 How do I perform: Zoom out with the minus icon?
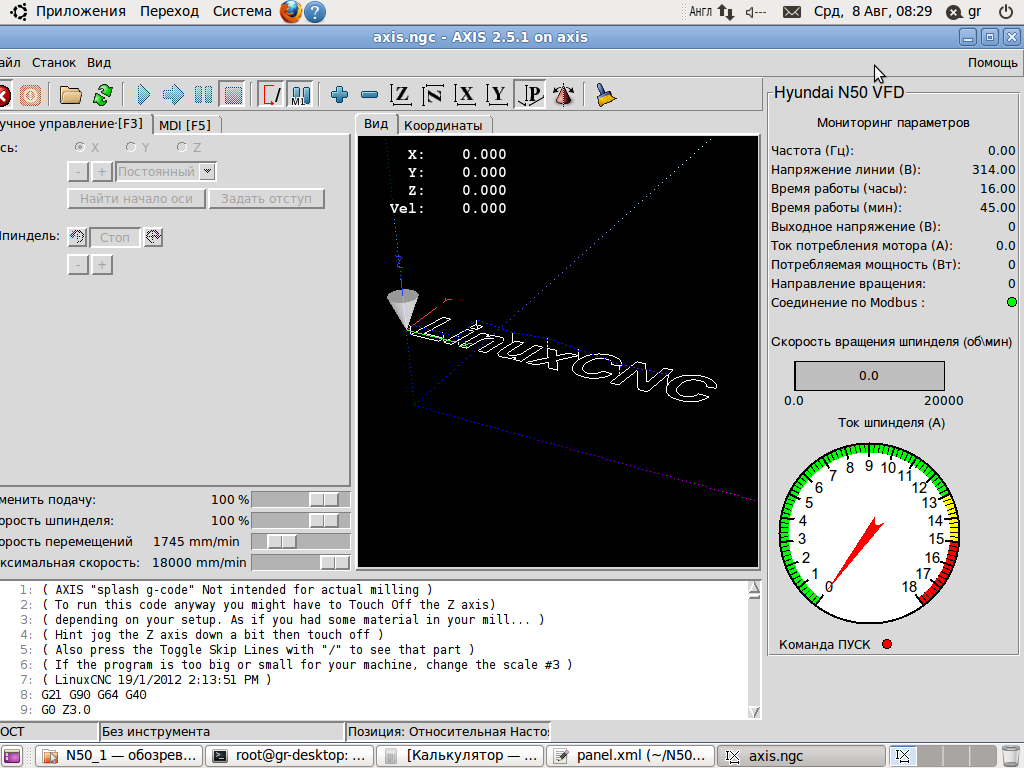369,95
